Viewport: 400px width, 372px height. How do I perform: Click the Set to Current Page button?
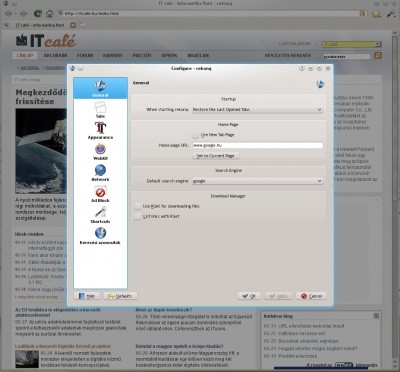point(216,156)
